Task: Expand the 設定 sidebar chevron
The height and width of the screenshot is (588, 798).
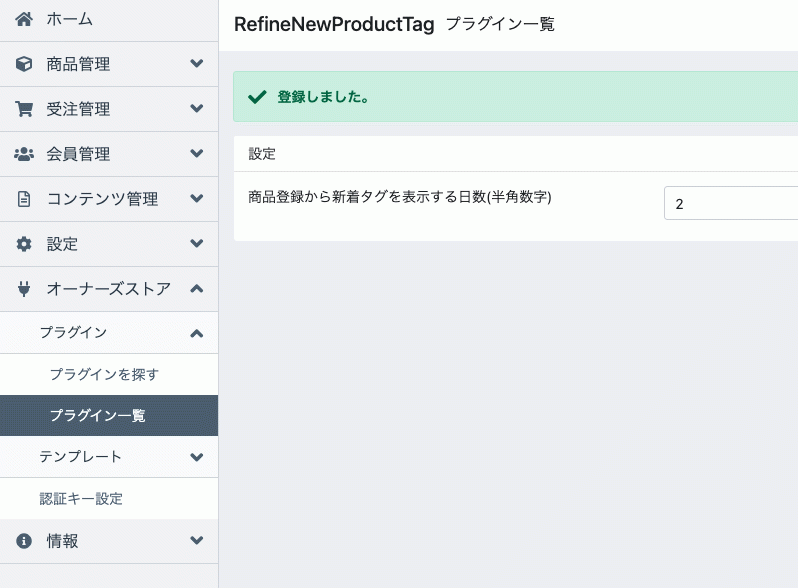Action: pos(196,243)
